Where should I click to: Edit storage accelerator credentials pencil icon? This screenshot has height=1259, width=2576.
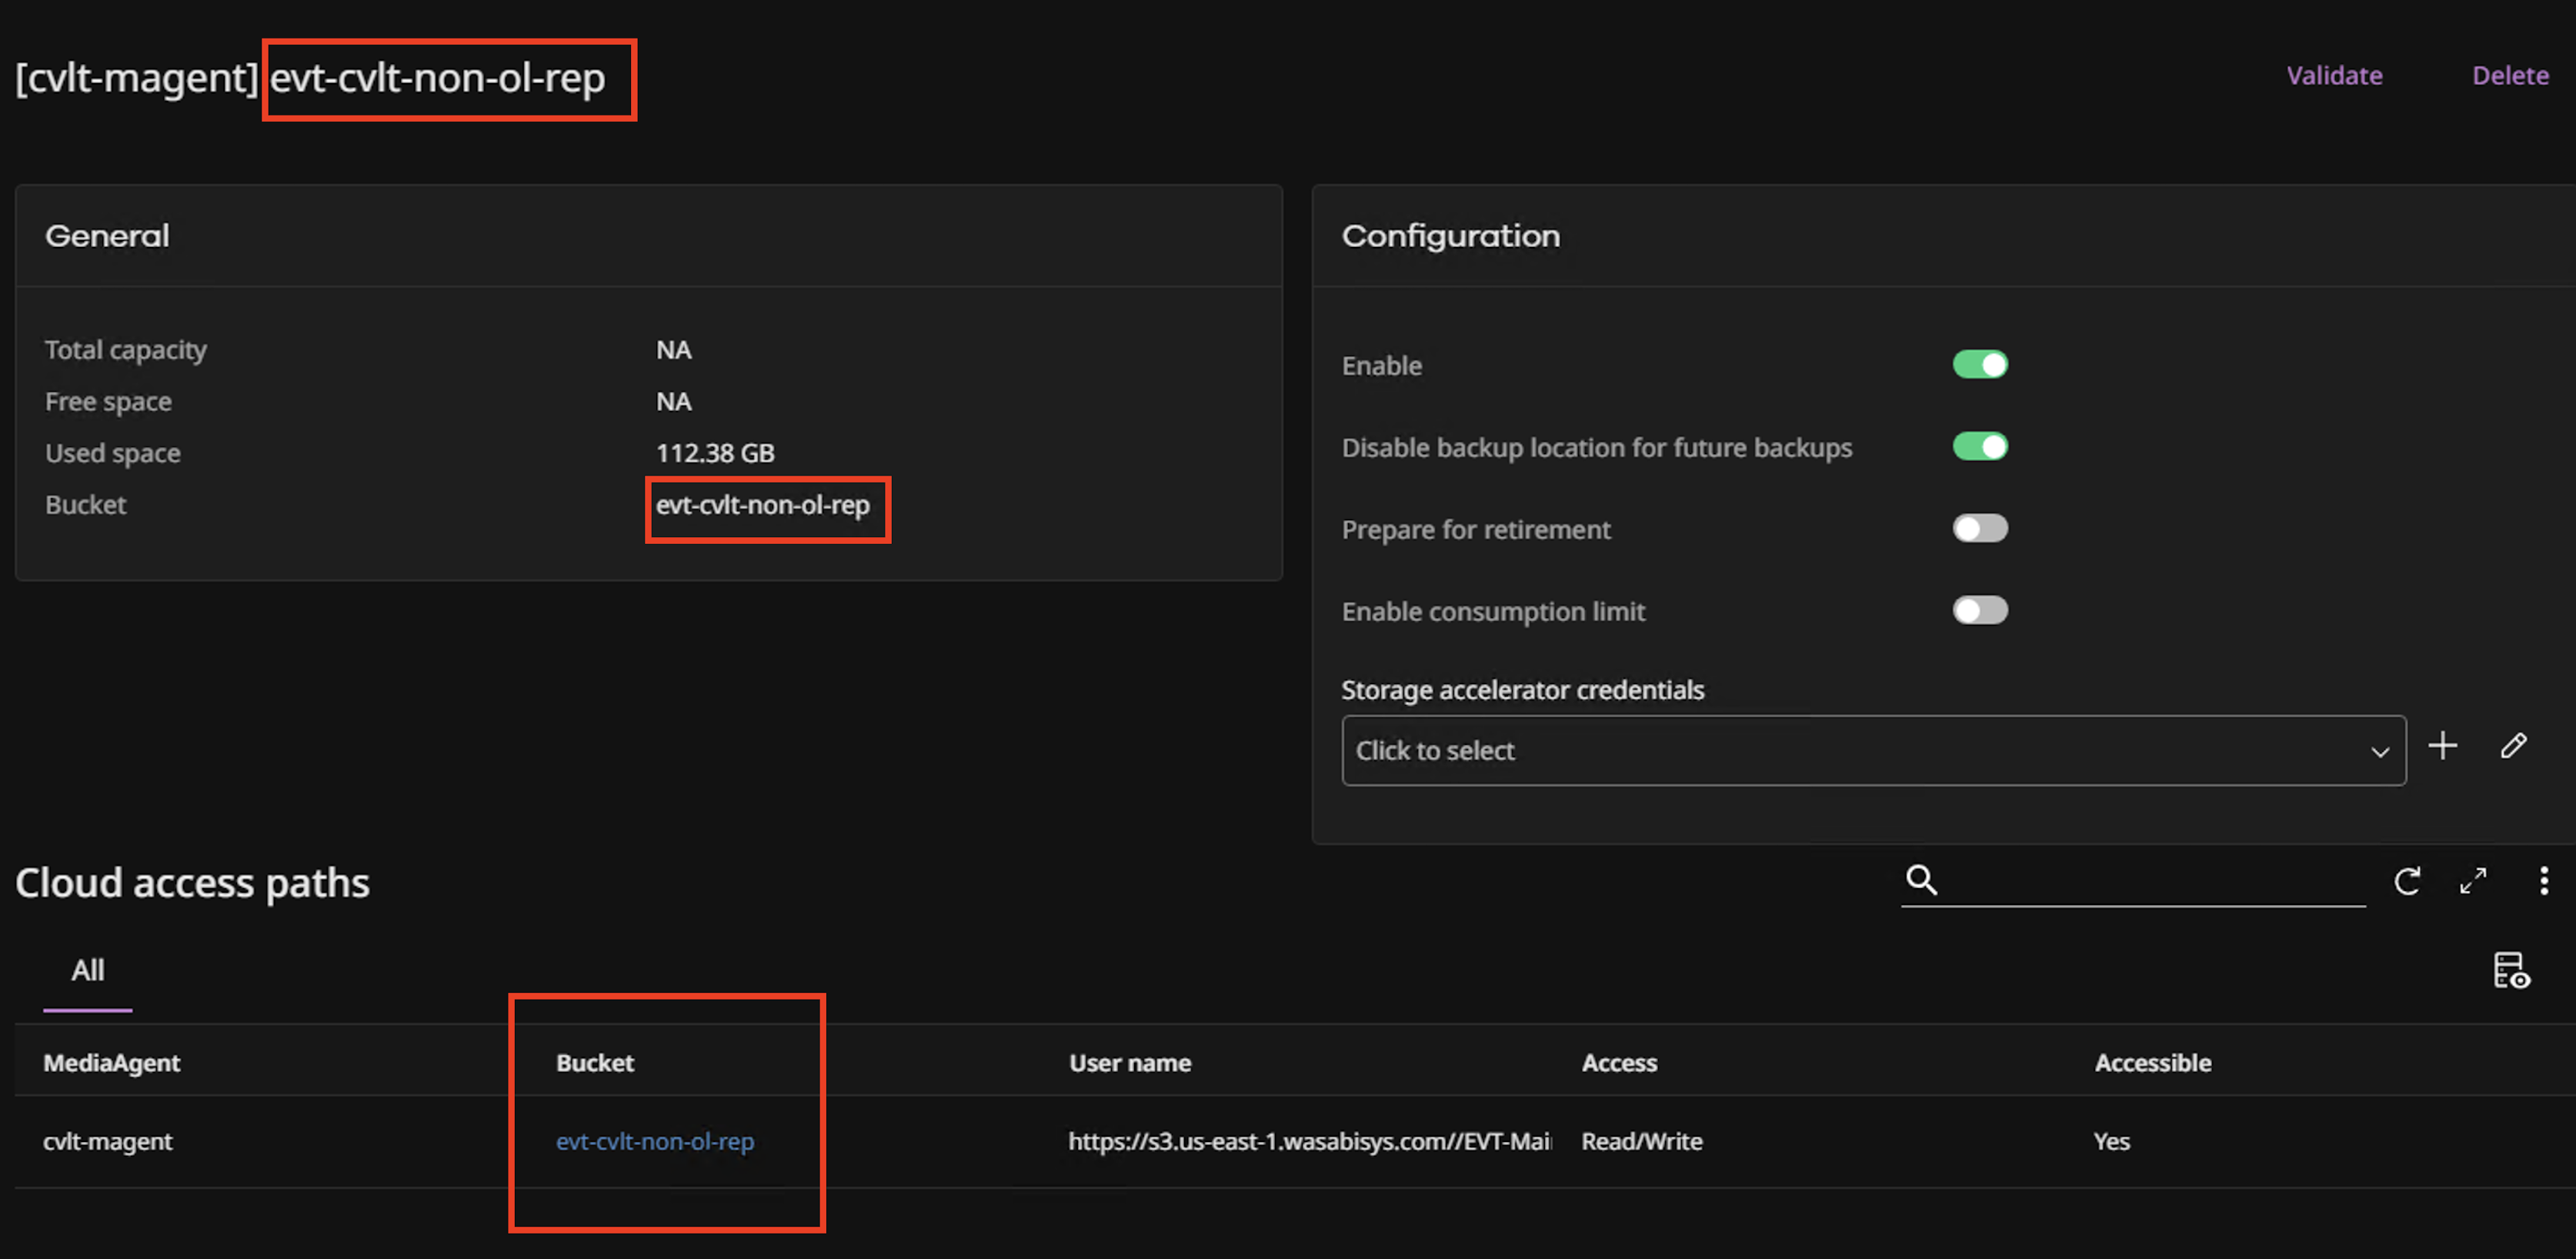point(2514,746)
